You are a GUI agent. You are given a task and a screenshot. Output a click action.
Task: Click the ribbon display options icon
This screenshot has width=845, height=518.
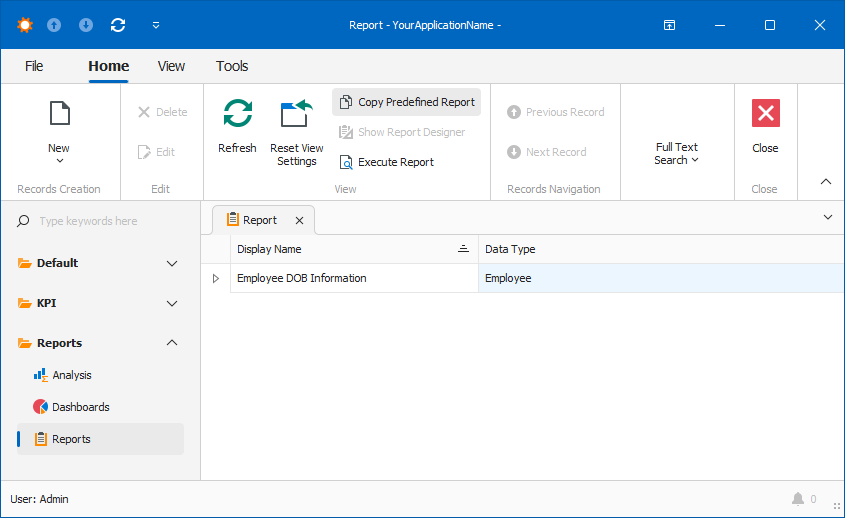coord(669,25)
